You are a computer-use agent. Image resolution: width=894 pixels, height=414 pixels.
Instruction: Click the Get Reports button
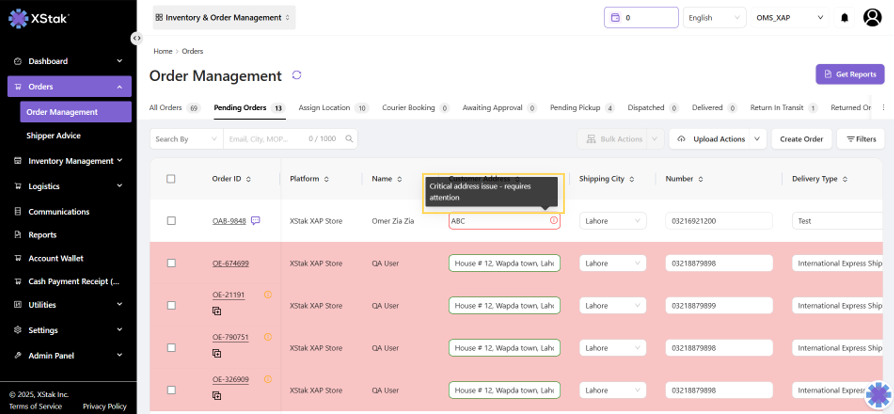click(x=849, y=74)
